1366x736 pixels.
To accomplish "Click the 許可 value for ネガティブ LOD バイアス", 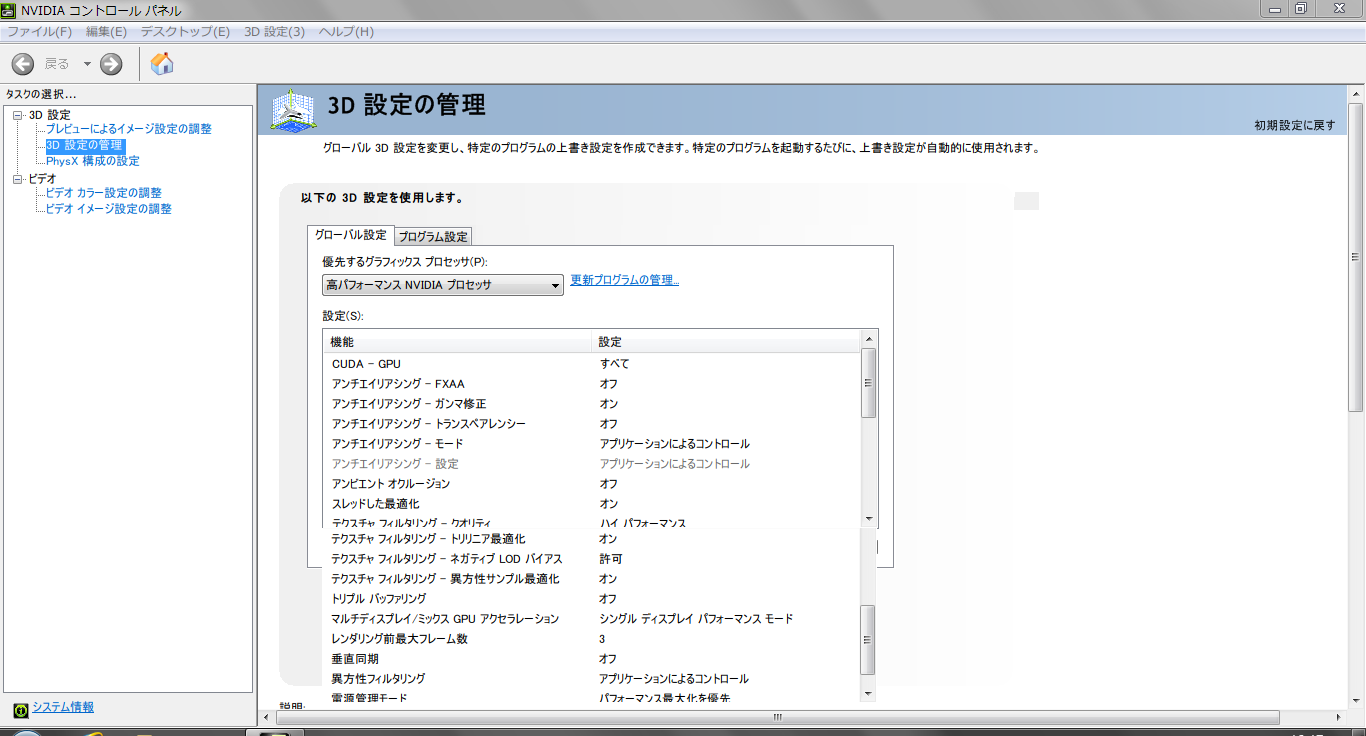I will (x=611, y=559).
